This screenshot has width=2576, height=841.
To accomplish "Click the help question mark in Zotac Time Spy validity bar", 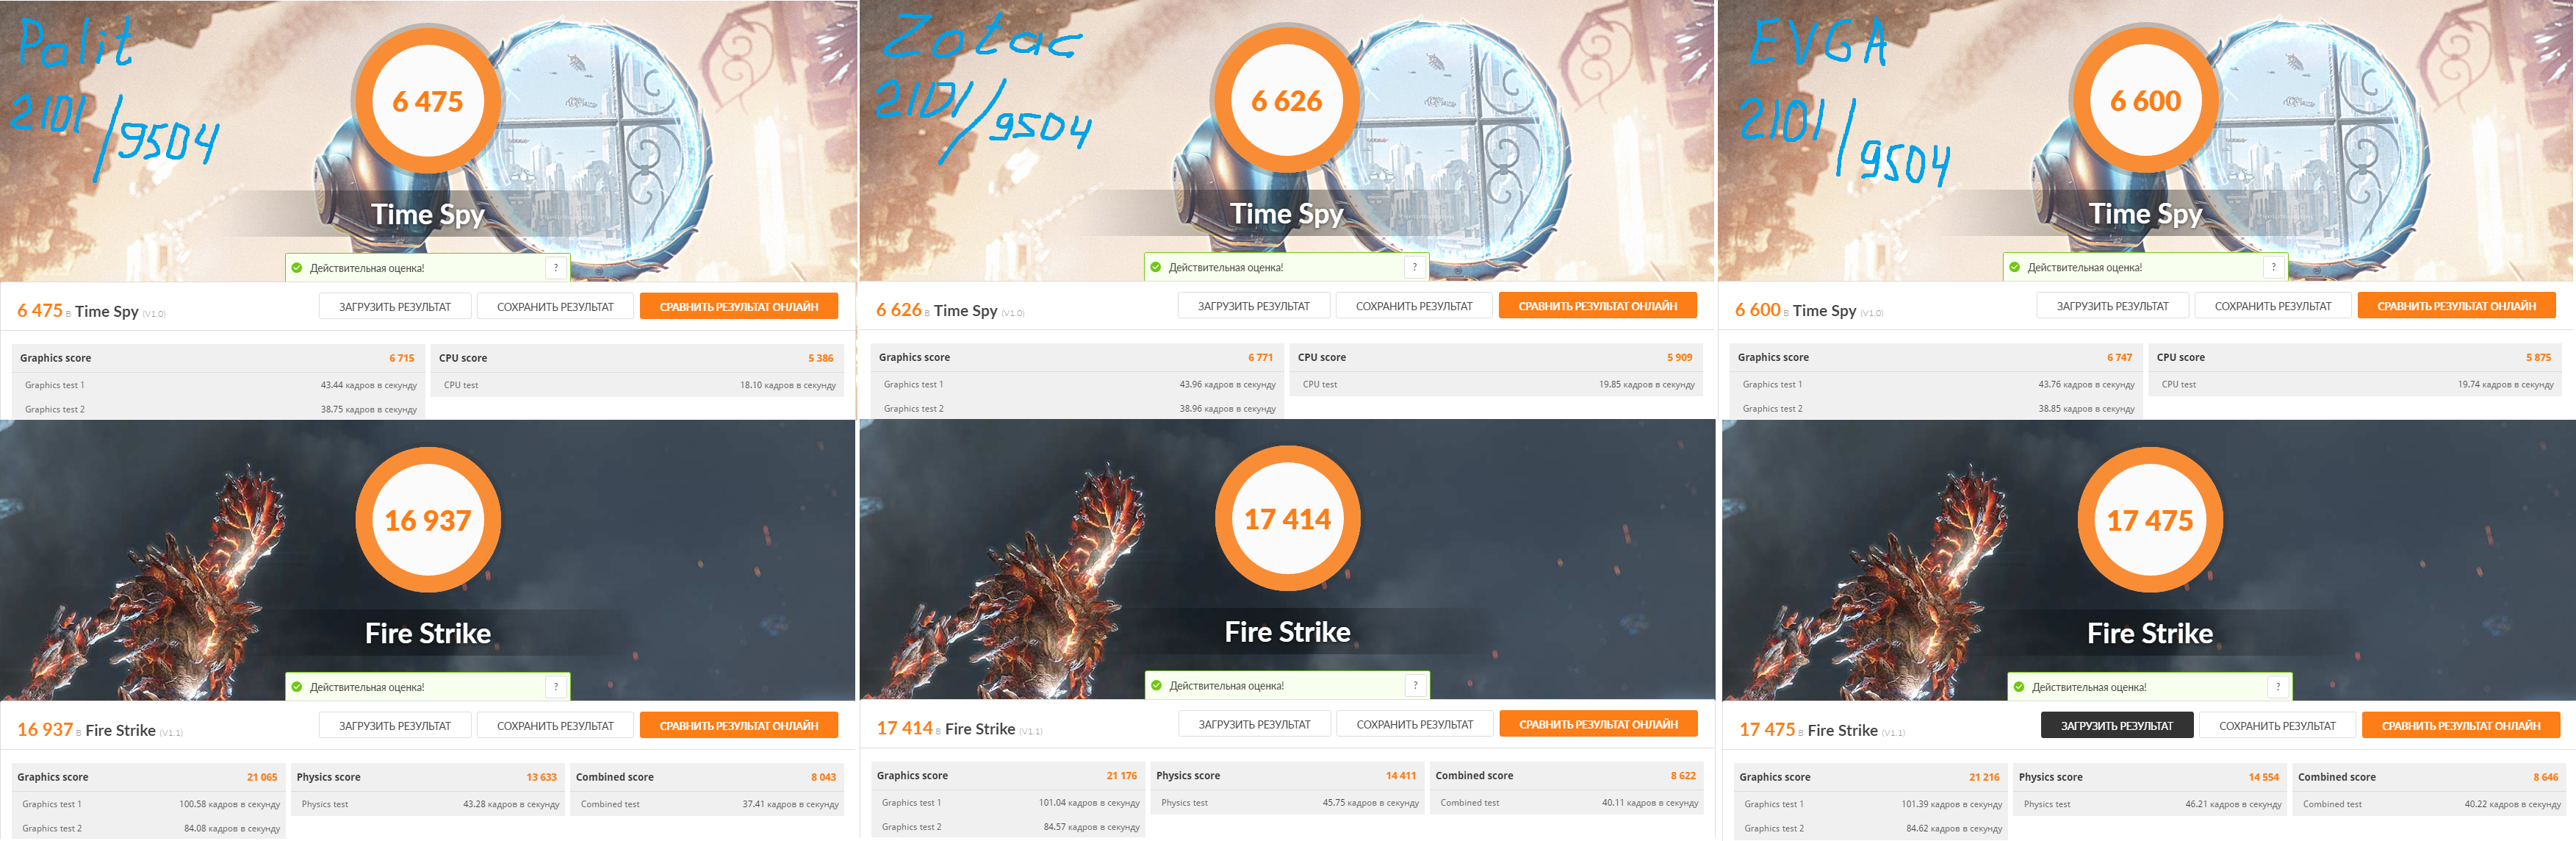I will tap(1414, 267).
